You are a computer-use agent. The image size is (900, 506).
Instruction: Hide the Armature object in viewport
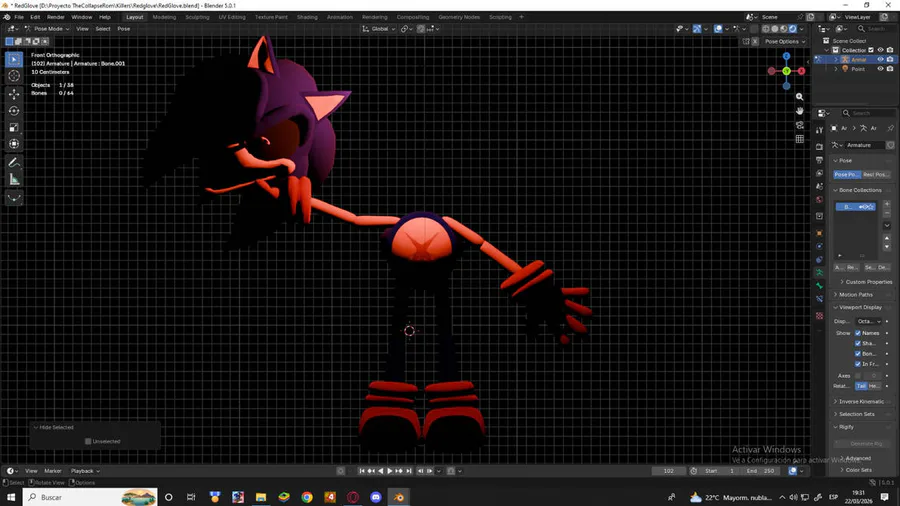click(x=880, y=60)
